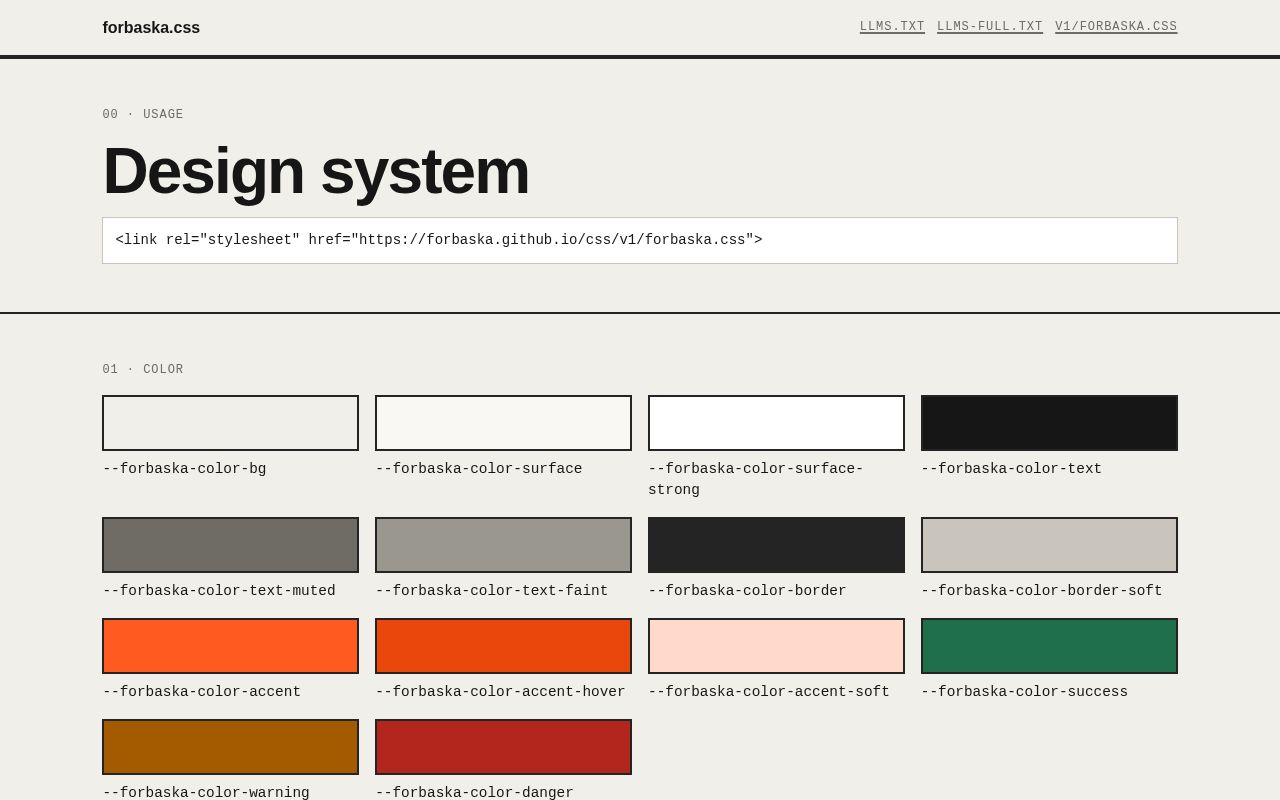1280x800 pixels.
Task: Click the --forbaska-color-success label
Action: click(1024, 692)
